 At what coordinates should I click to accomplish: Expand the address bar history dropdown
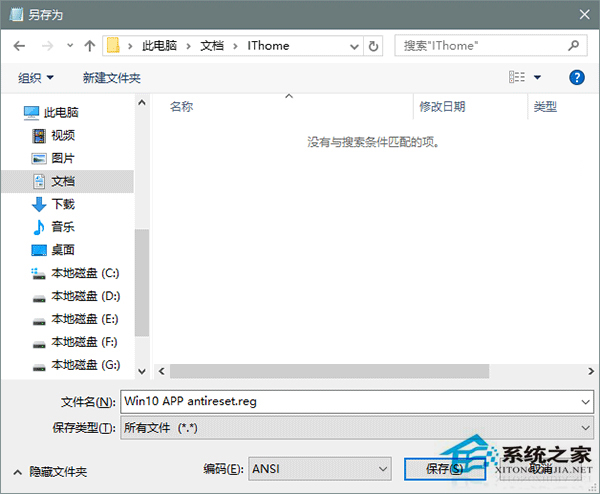(354, 46)
